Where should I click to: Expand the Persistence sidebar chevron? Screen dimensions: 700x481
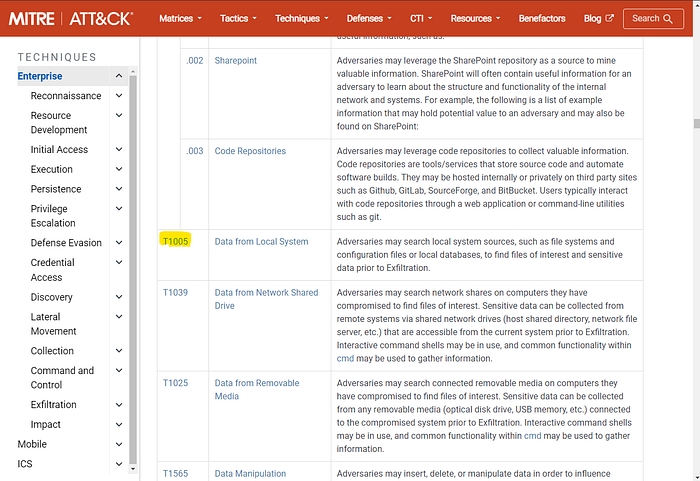coord(119,189)
